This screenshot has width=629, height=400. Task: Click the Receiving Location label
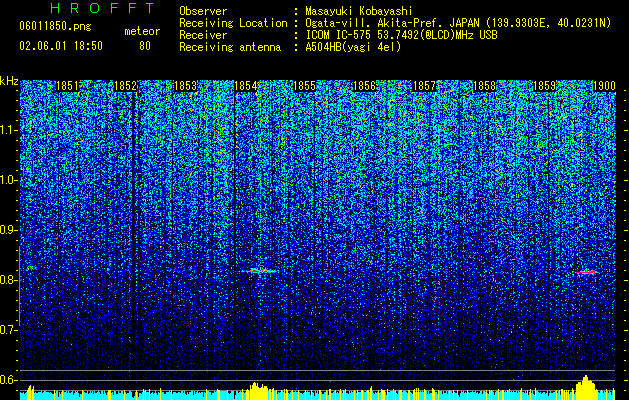coord(233,23)
